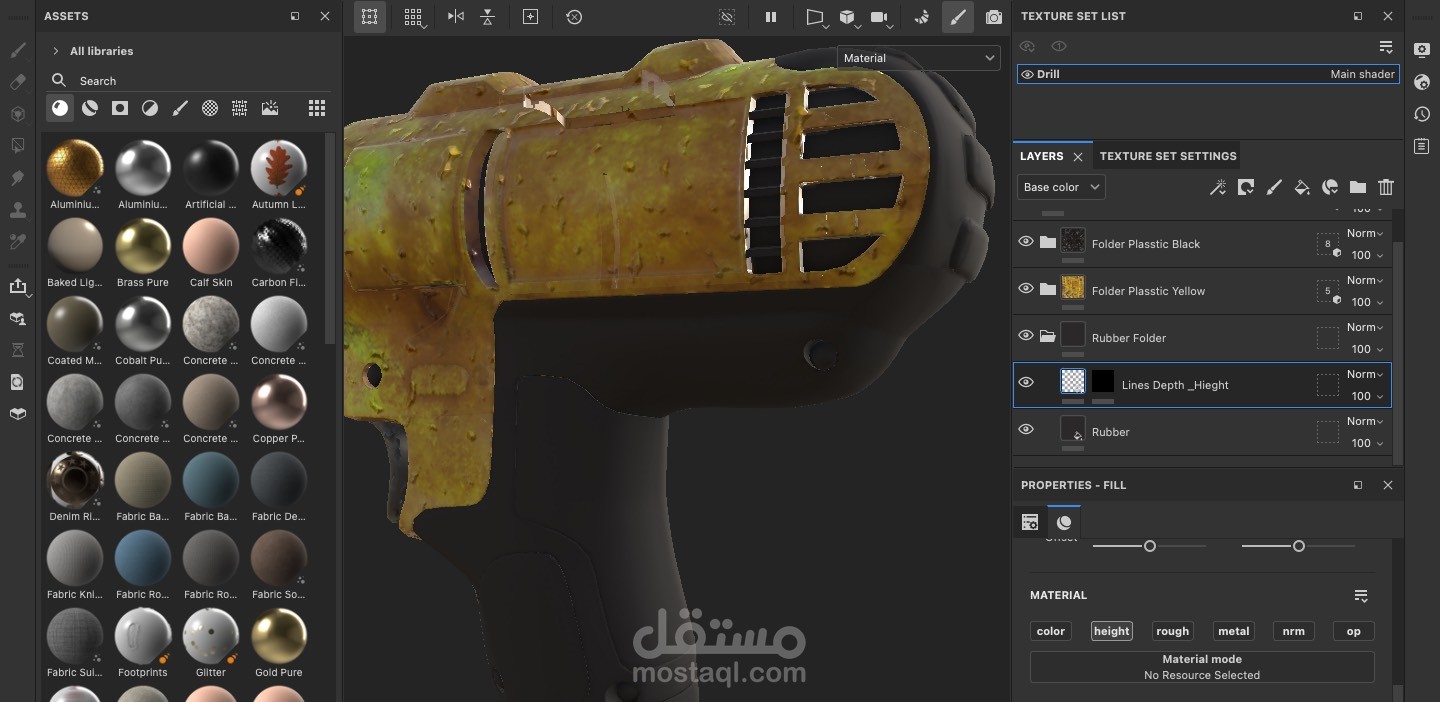Open Texture Set List options menu icon

(x=1386, y=47)
